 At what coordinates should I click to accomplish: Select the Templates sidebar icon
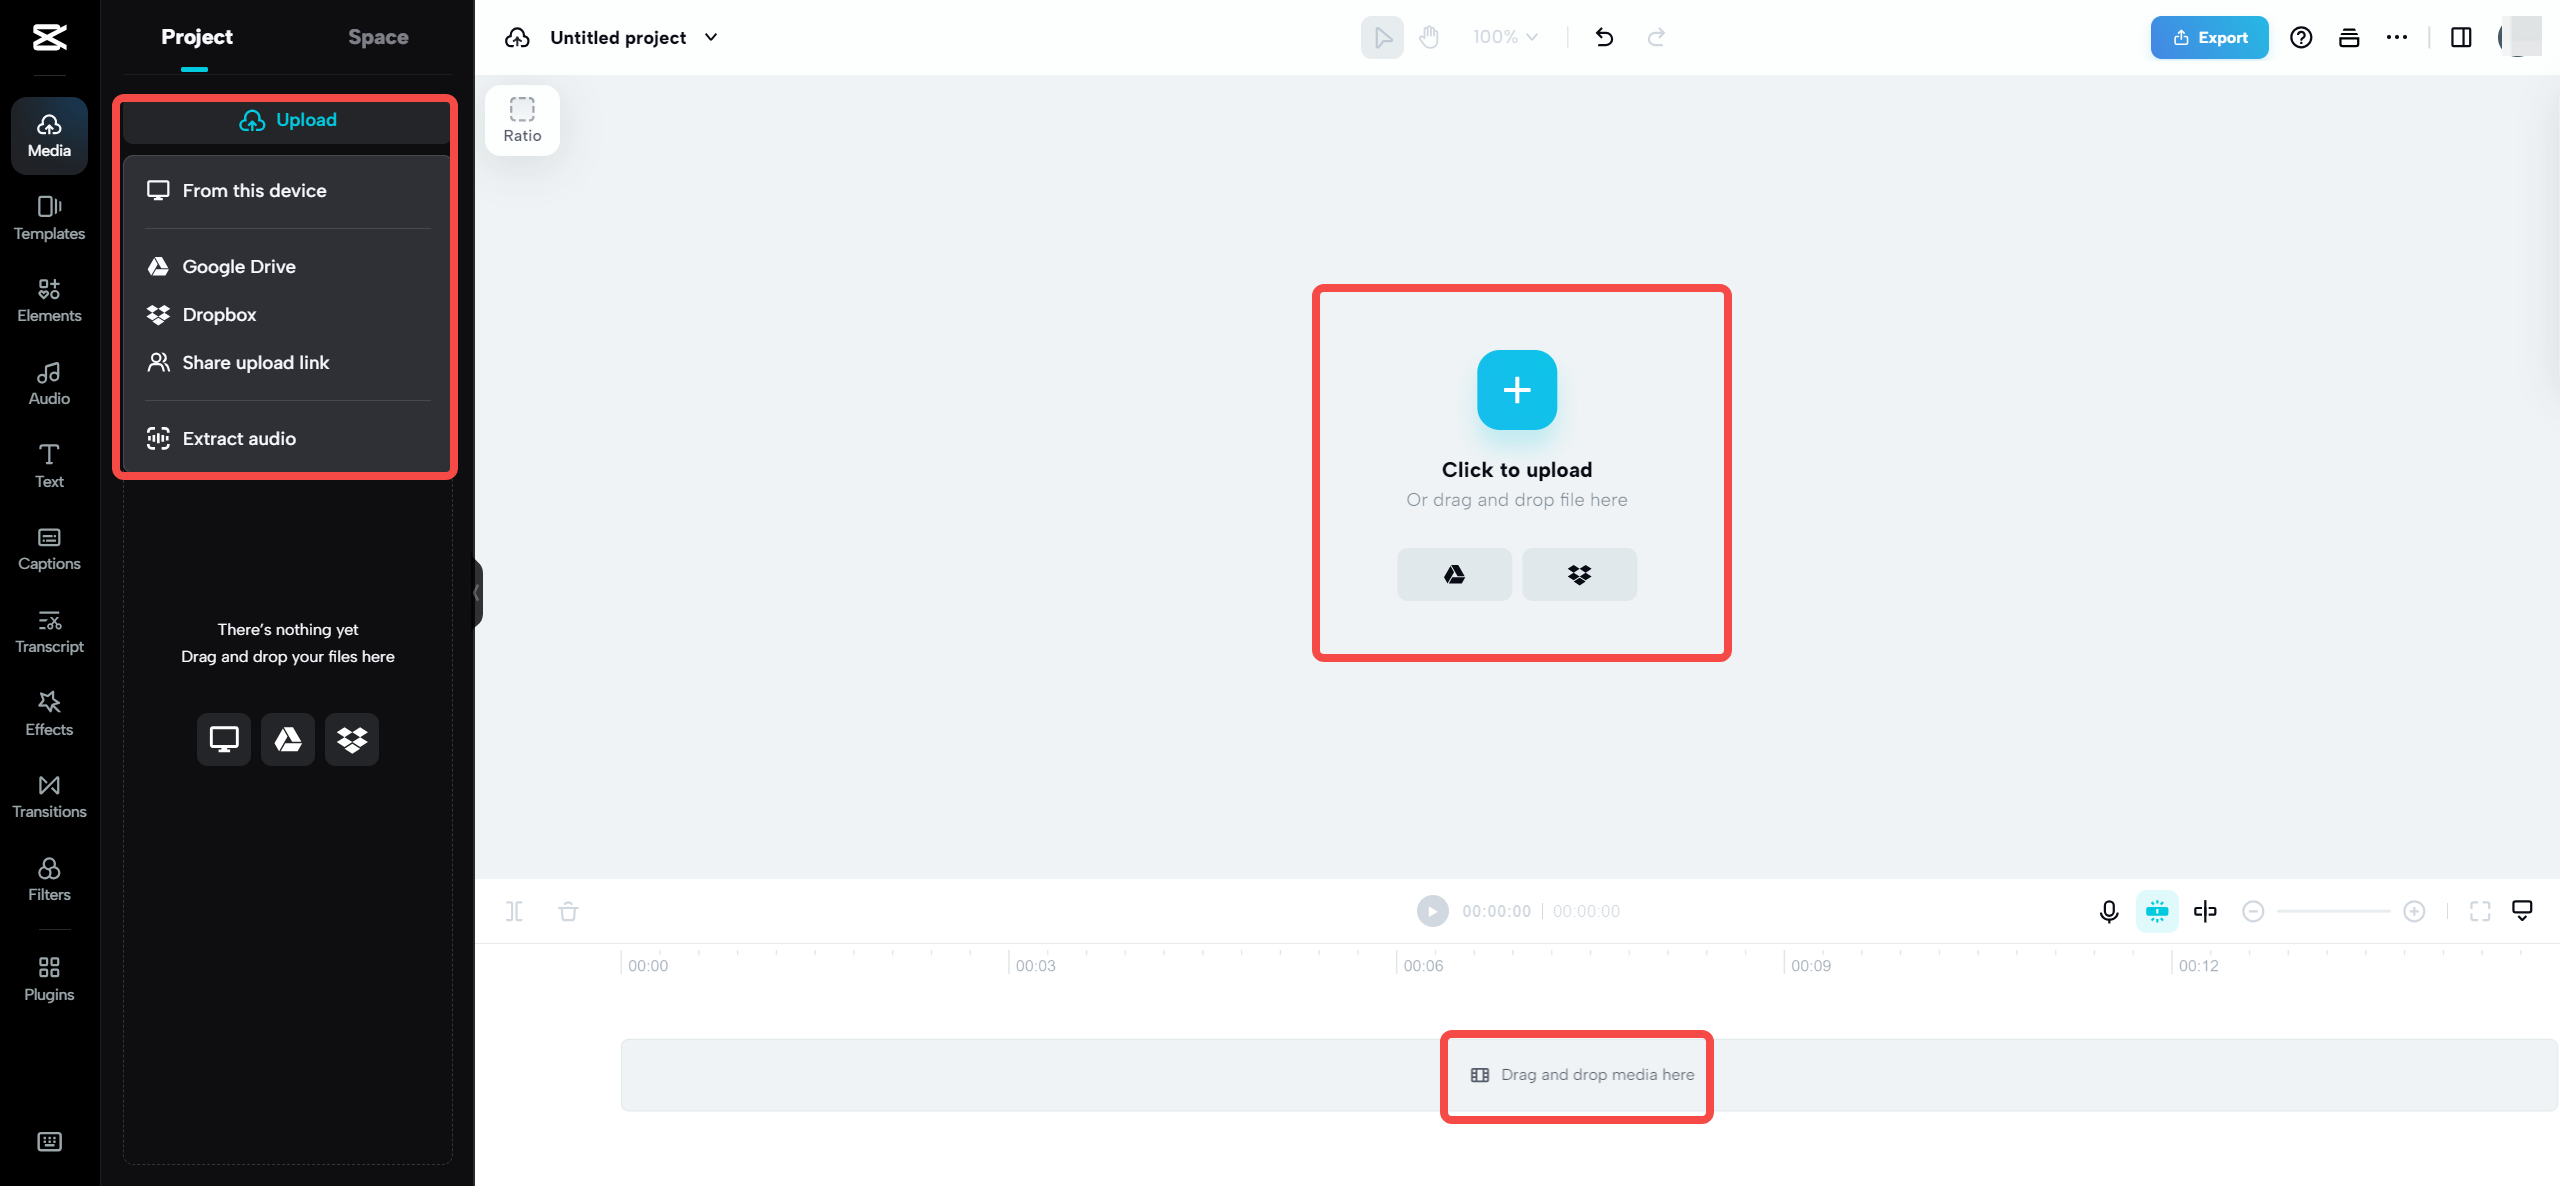(x=48, y=218)
